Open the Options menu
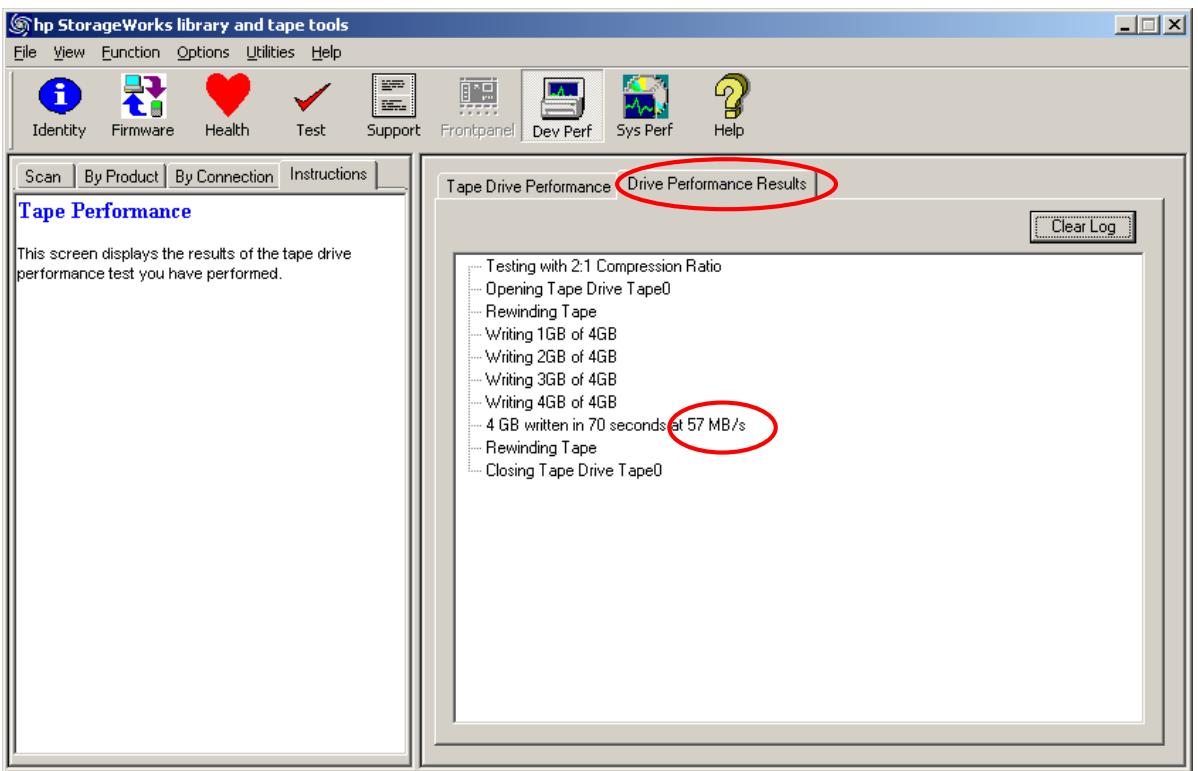Image resolution: width=1198 pixels, height=771 pixels. [202, 53]
